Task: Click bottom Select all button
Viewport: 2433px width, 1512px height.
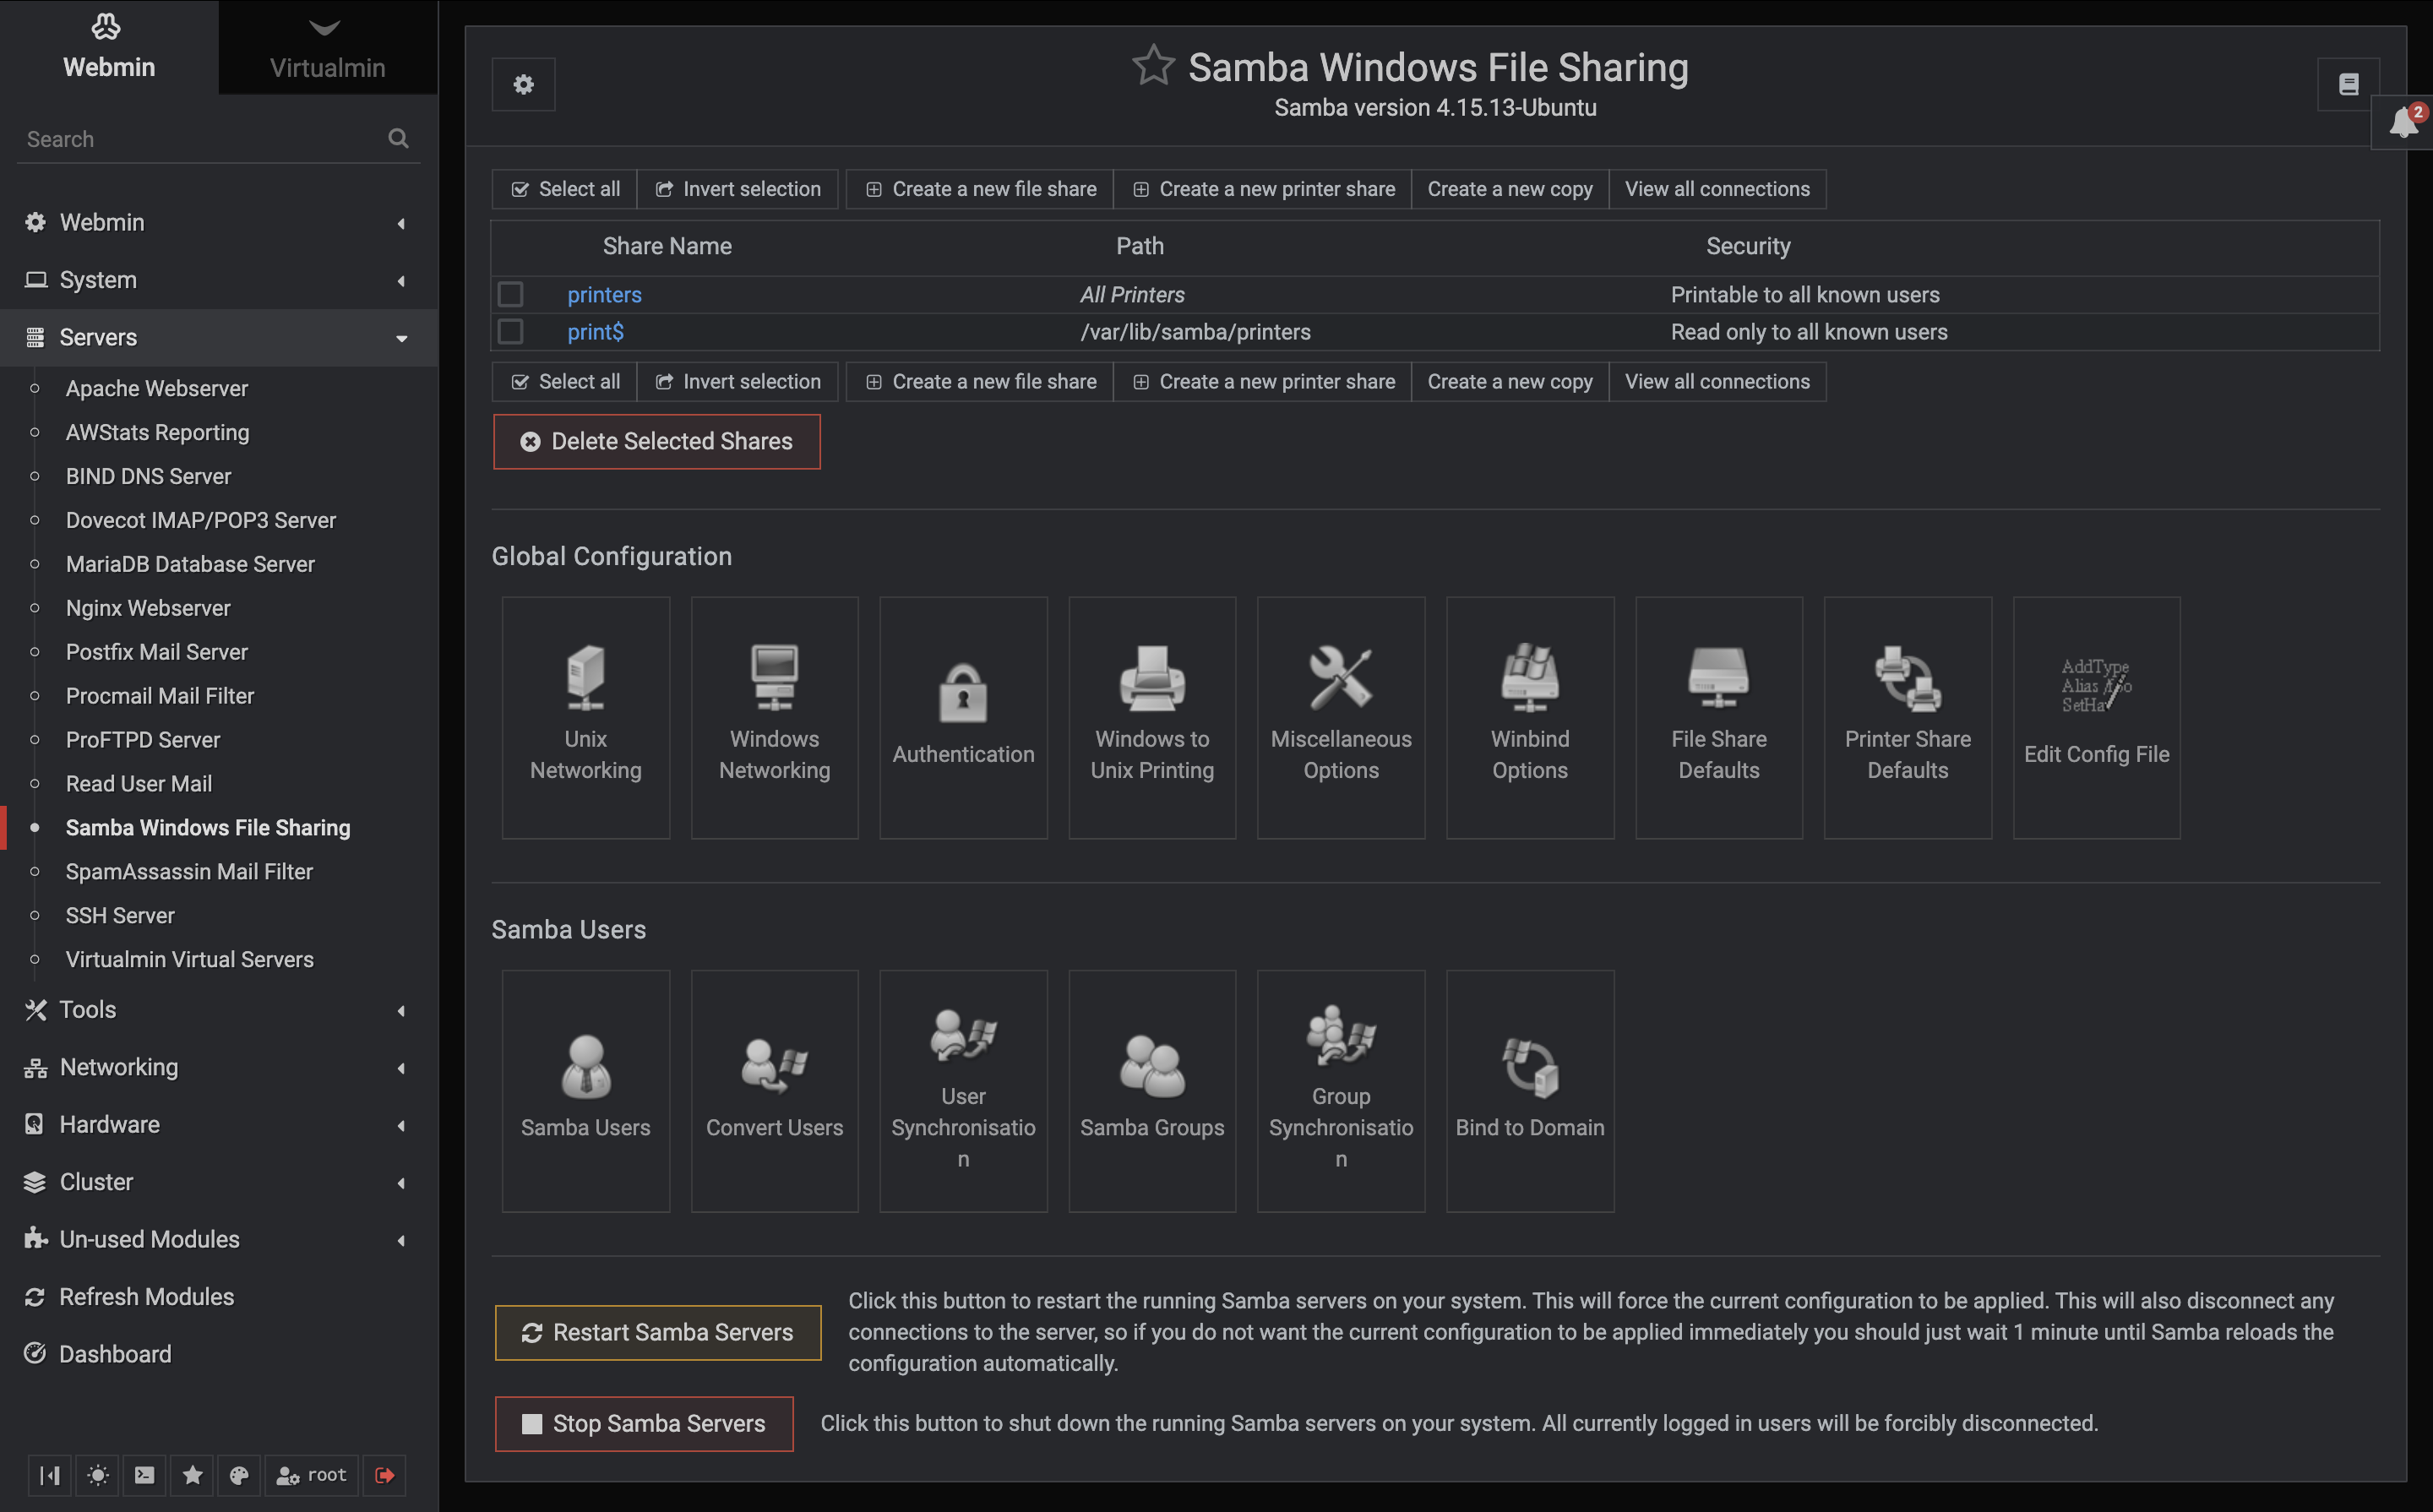Action: click(564, 381)
